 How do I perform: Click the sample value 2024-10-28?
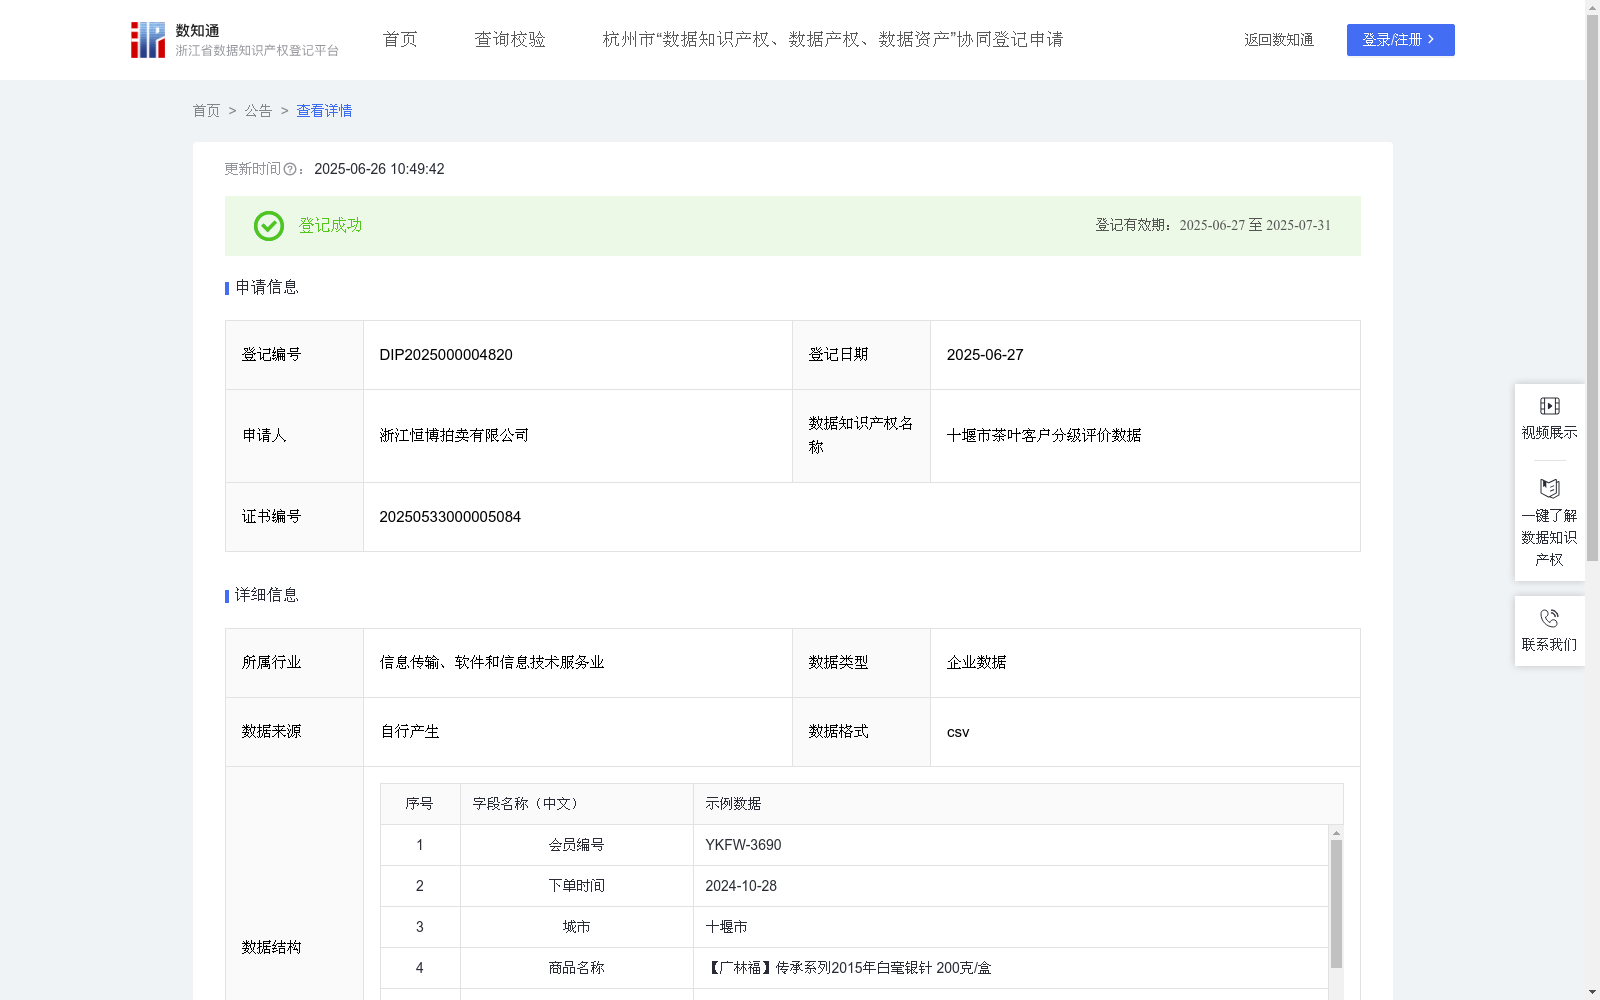(741, 886)
